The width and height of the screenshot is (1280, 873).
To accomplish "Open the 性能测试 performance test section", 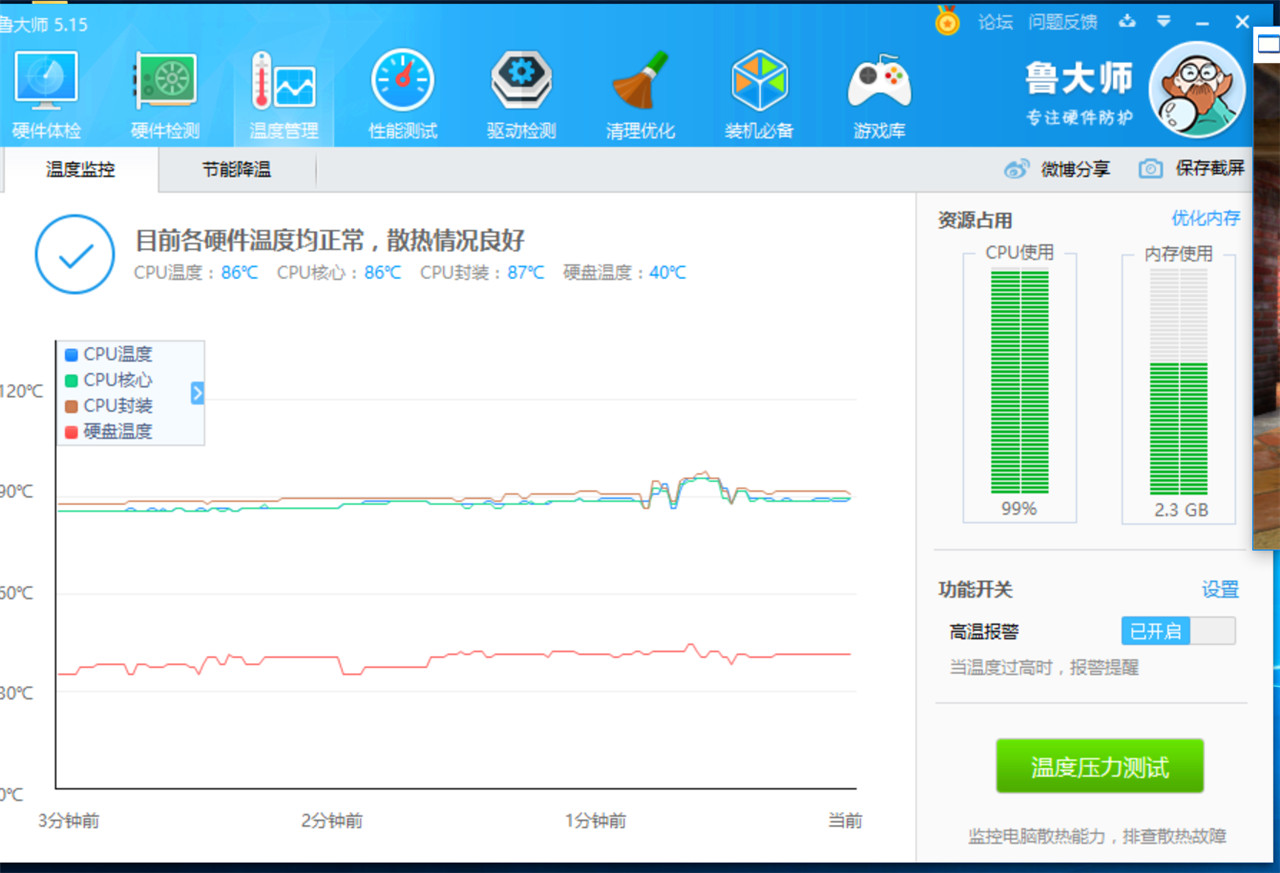I will (x=403, y=96).
